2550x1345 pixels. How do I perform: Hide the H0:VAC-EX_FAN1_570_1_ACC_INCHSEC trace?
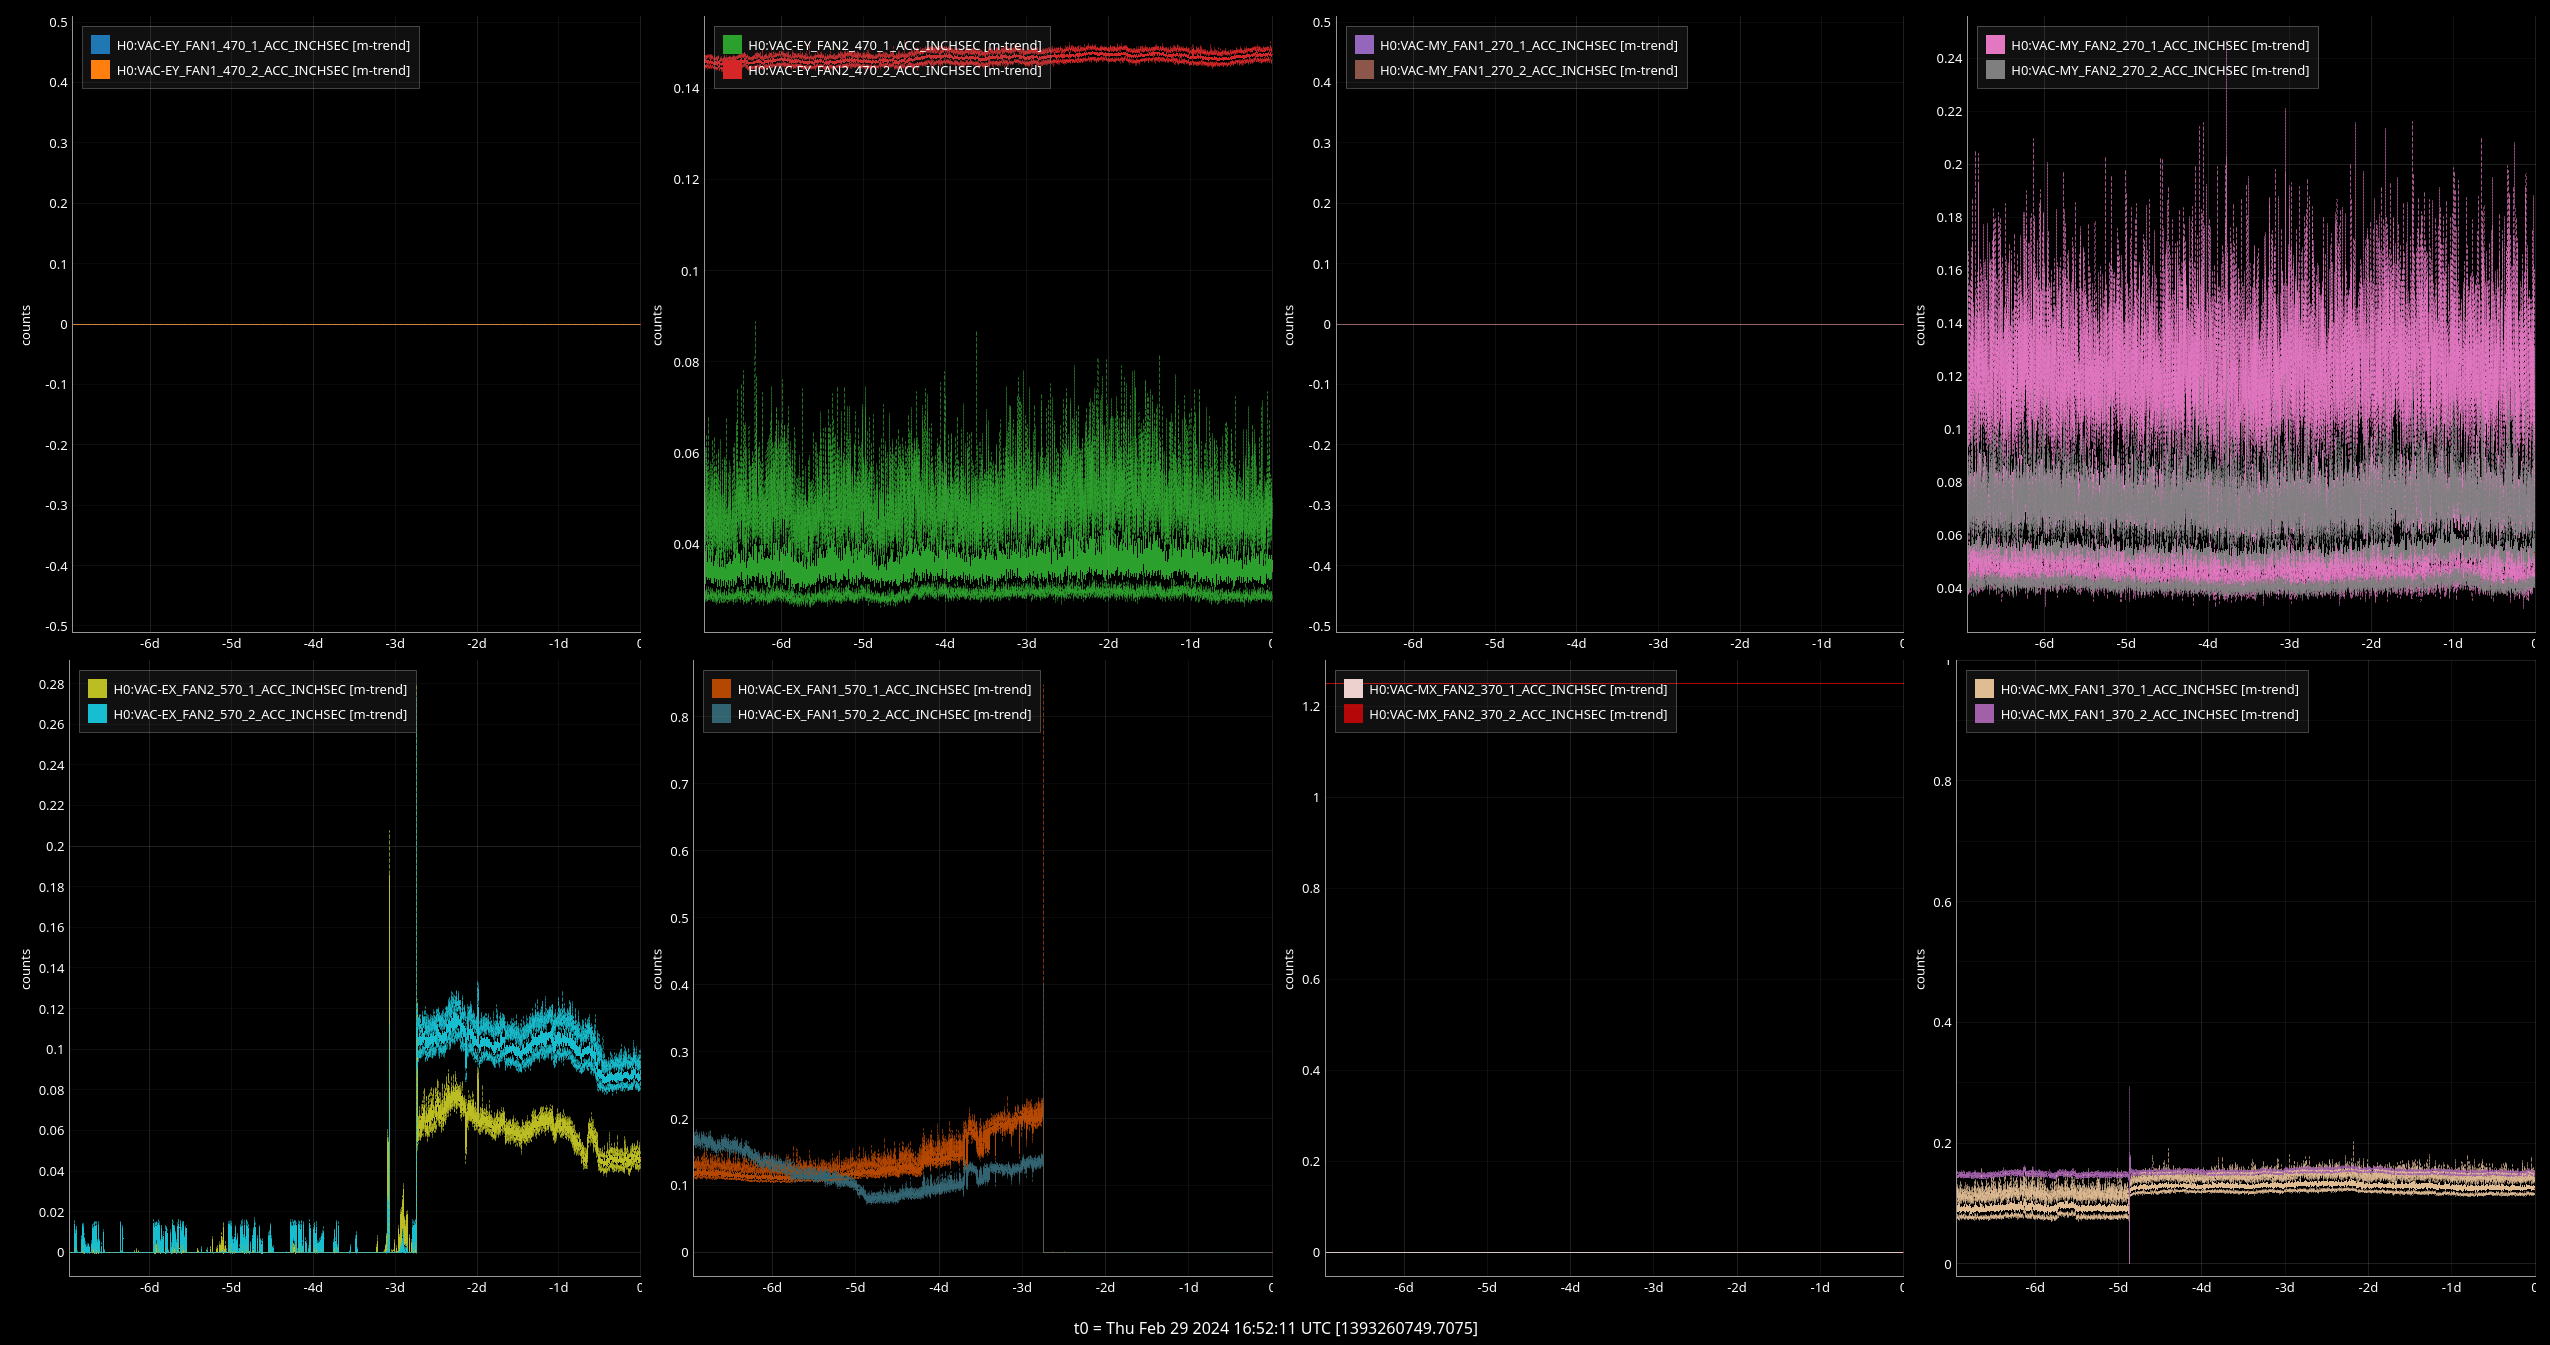pyautogui.click(x=883, y=689)
